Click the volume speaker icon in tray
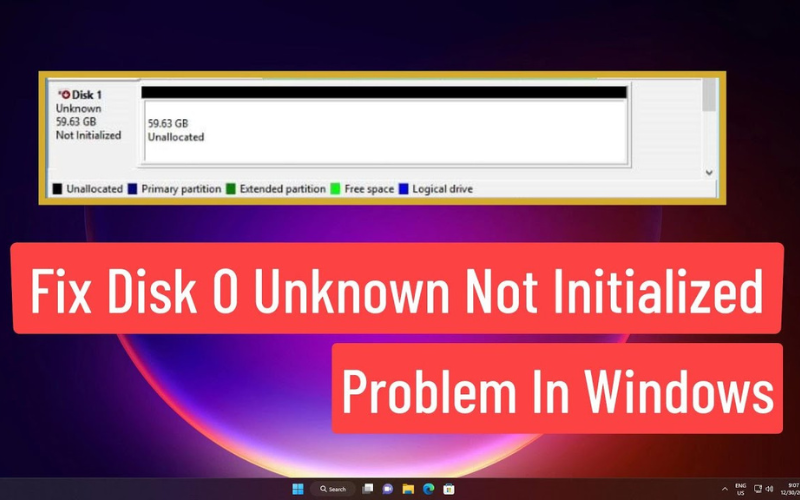The image size is (800, 500). [769, 489]
